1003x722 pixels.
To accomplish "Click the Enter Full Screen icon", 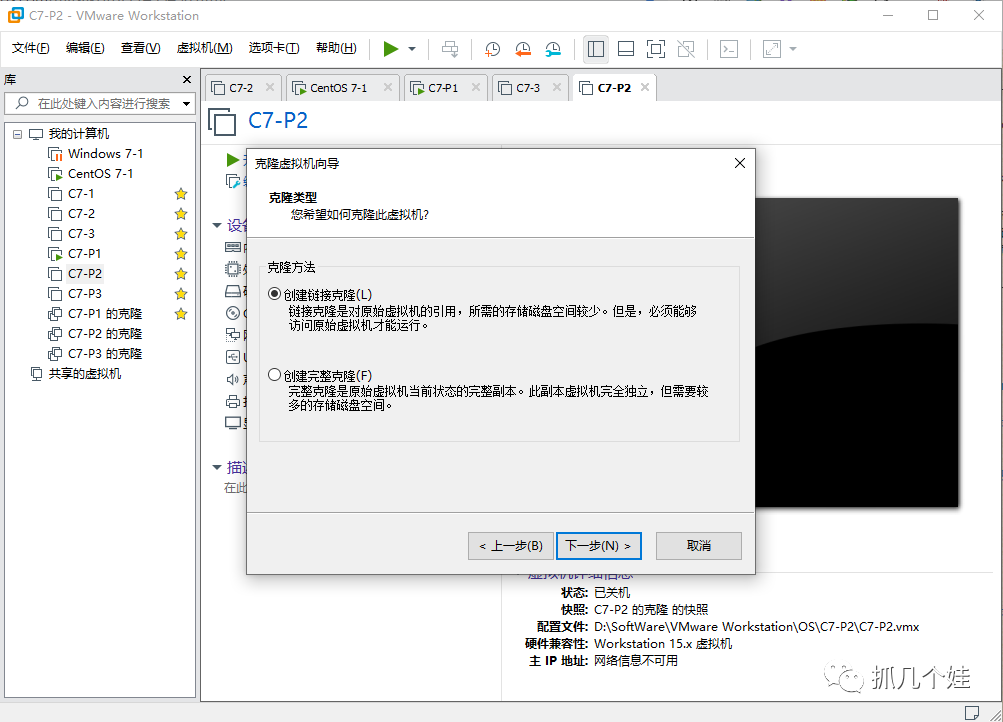I will (x=656, y=49).
